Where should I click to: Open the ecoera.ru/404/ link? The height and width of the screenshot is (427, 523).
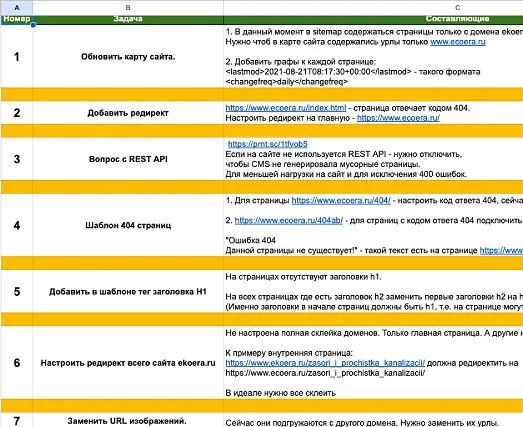341,201
